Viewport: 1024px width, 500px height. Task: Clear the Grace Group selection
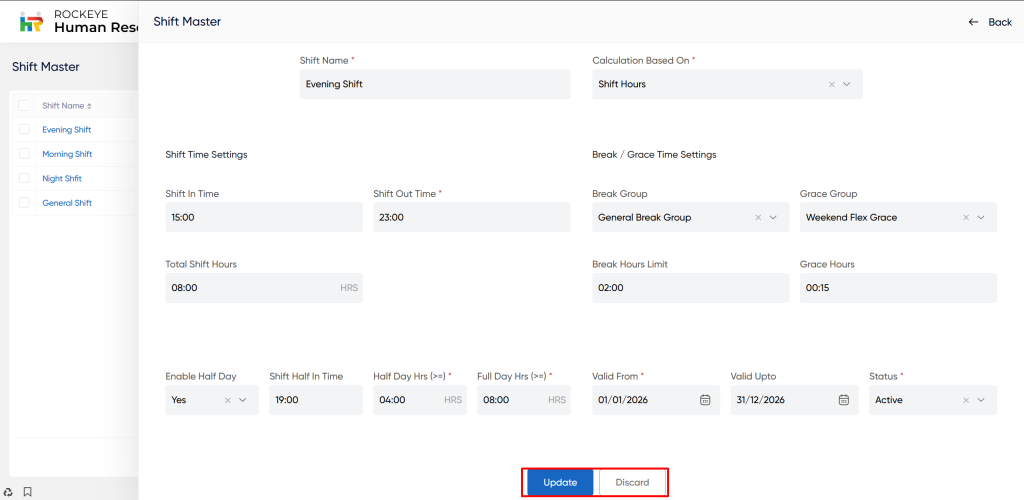(966, 217)
